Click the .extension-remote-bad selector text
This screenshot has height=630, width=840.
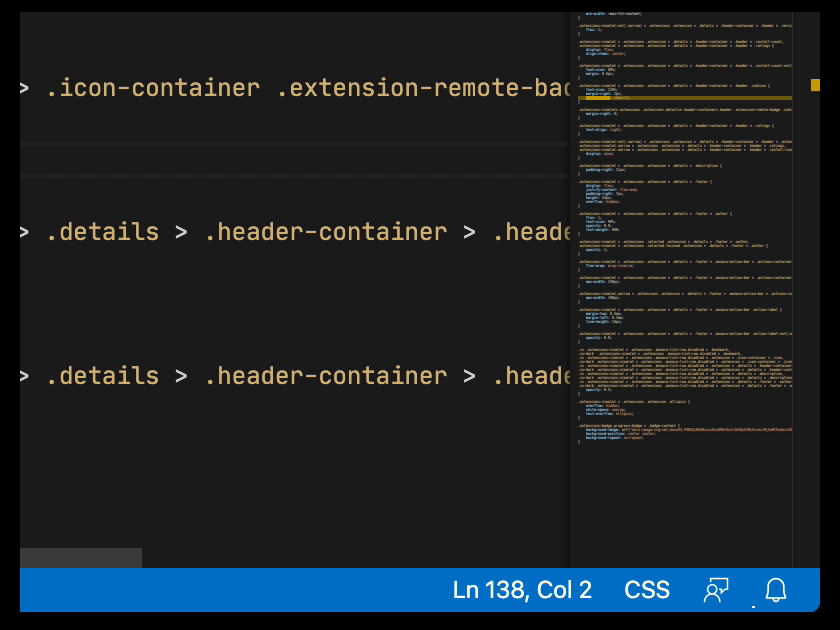423,88
